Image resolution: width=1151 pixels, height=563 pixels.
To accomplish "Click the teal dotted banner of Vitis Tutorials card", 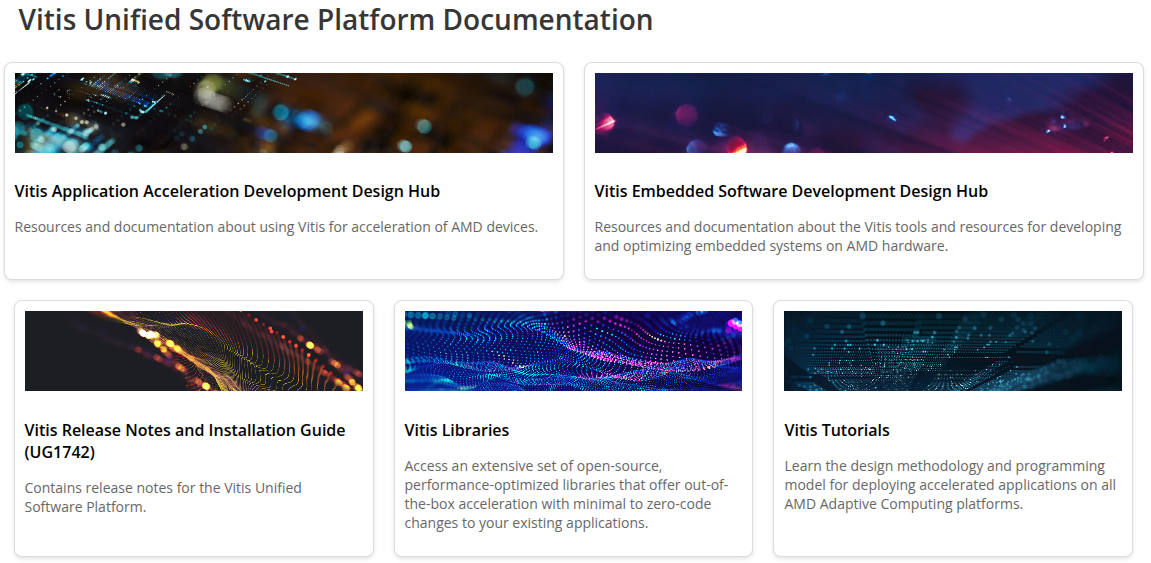I will tap(953, 351).
